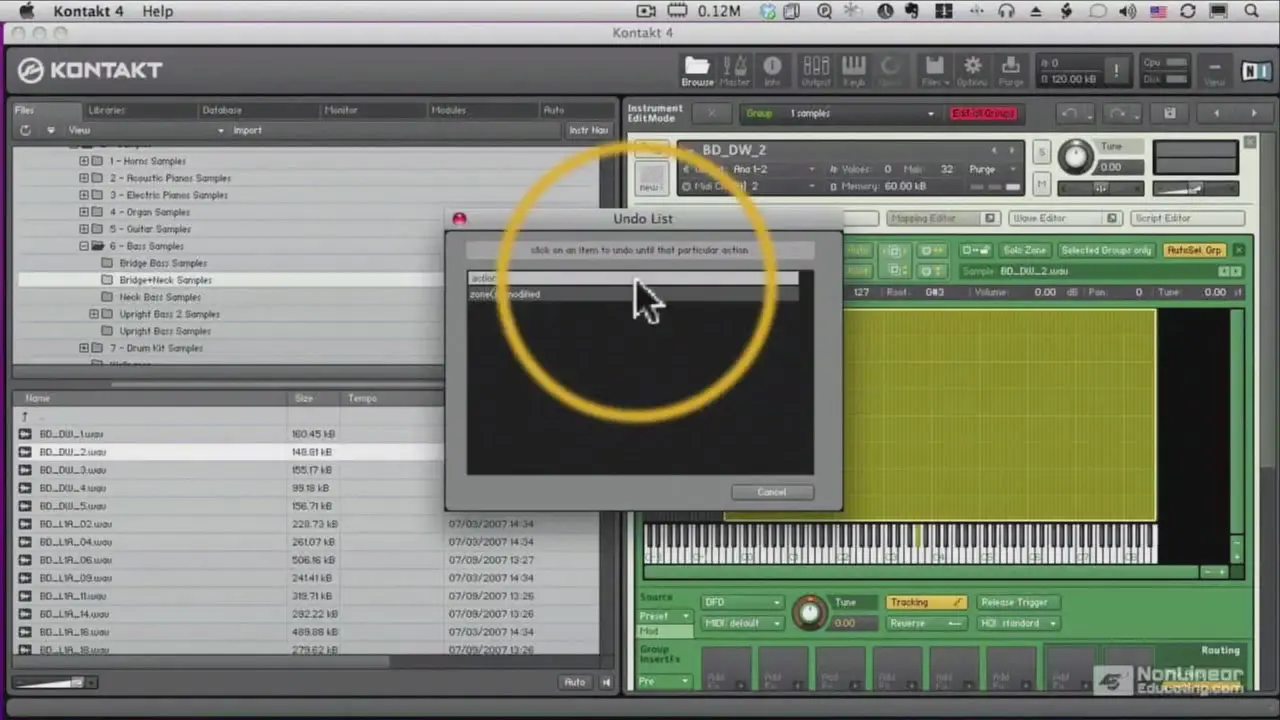Click the undo arrow icon

[1070, 113]
